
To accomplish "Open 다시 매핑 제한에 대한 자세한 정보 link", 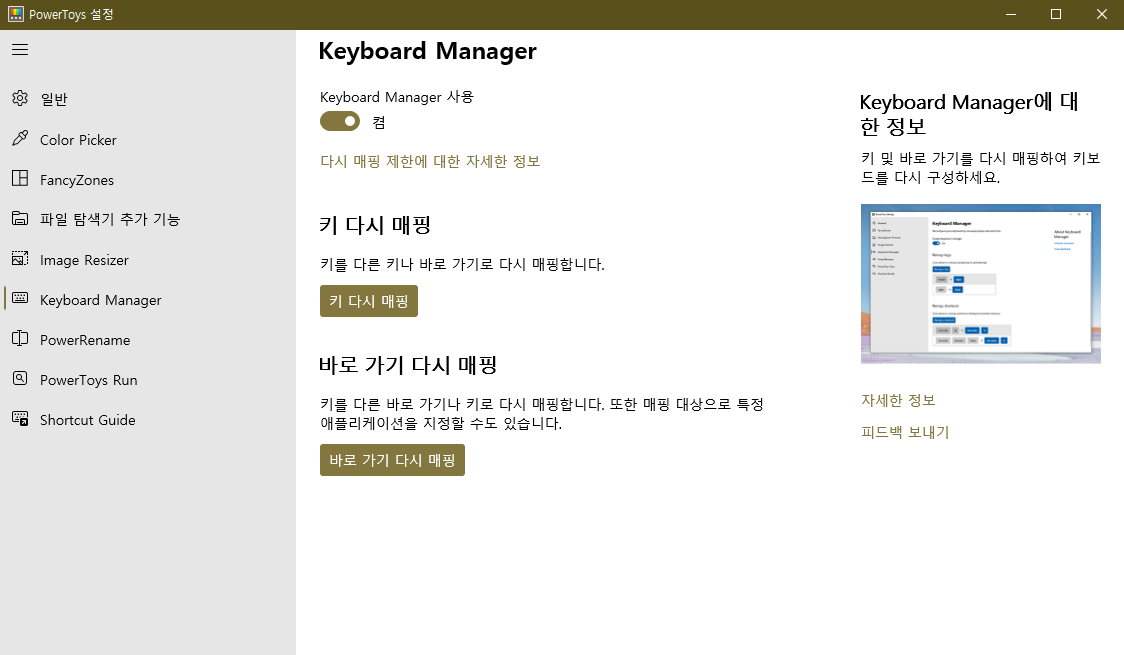I will click(x=430, y=161).
